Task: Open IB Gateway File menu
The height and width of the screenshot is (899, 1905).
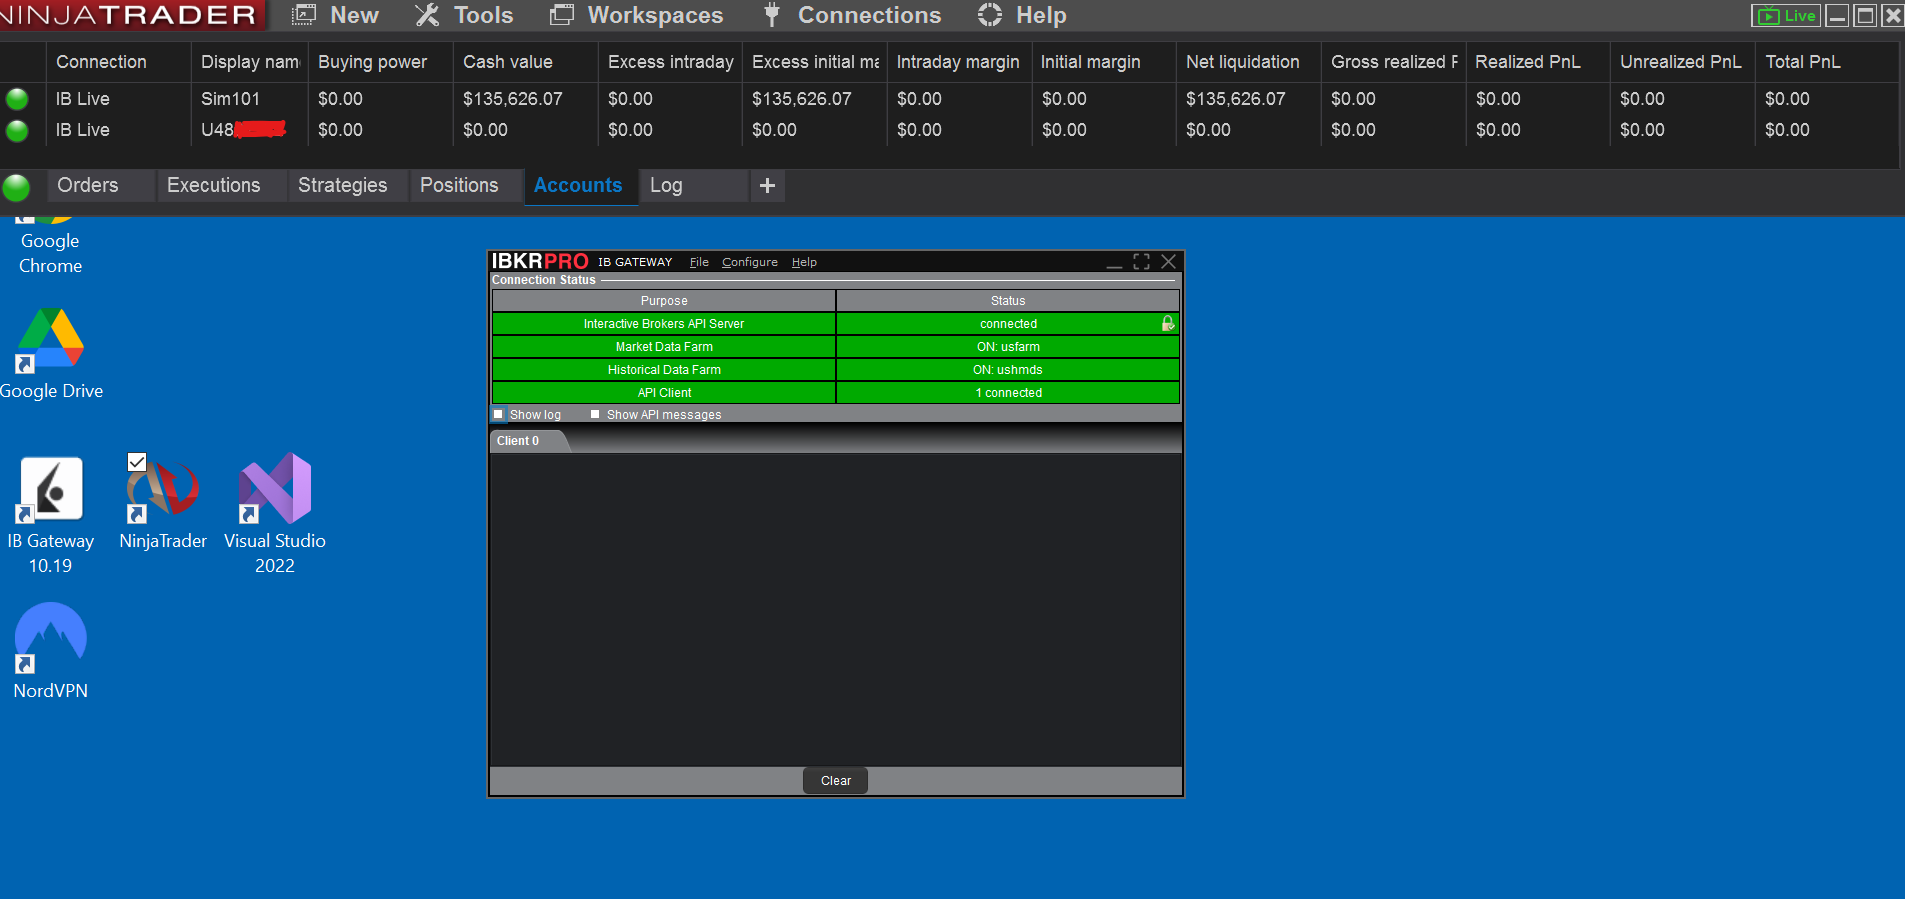Action: coord(699,262)
